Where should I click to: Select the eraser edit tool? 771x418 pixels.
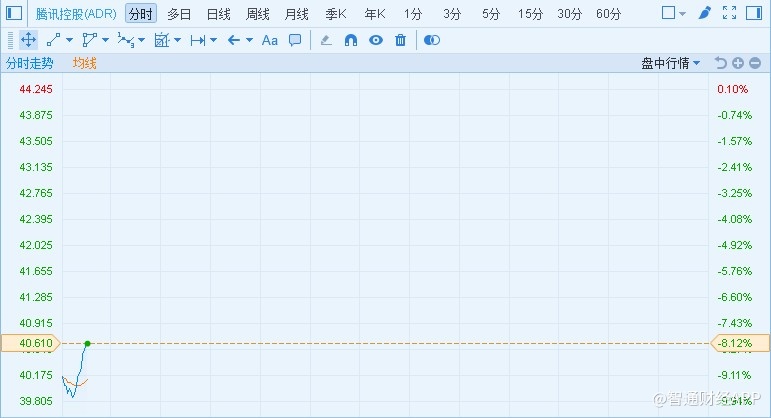click(326, 40)
